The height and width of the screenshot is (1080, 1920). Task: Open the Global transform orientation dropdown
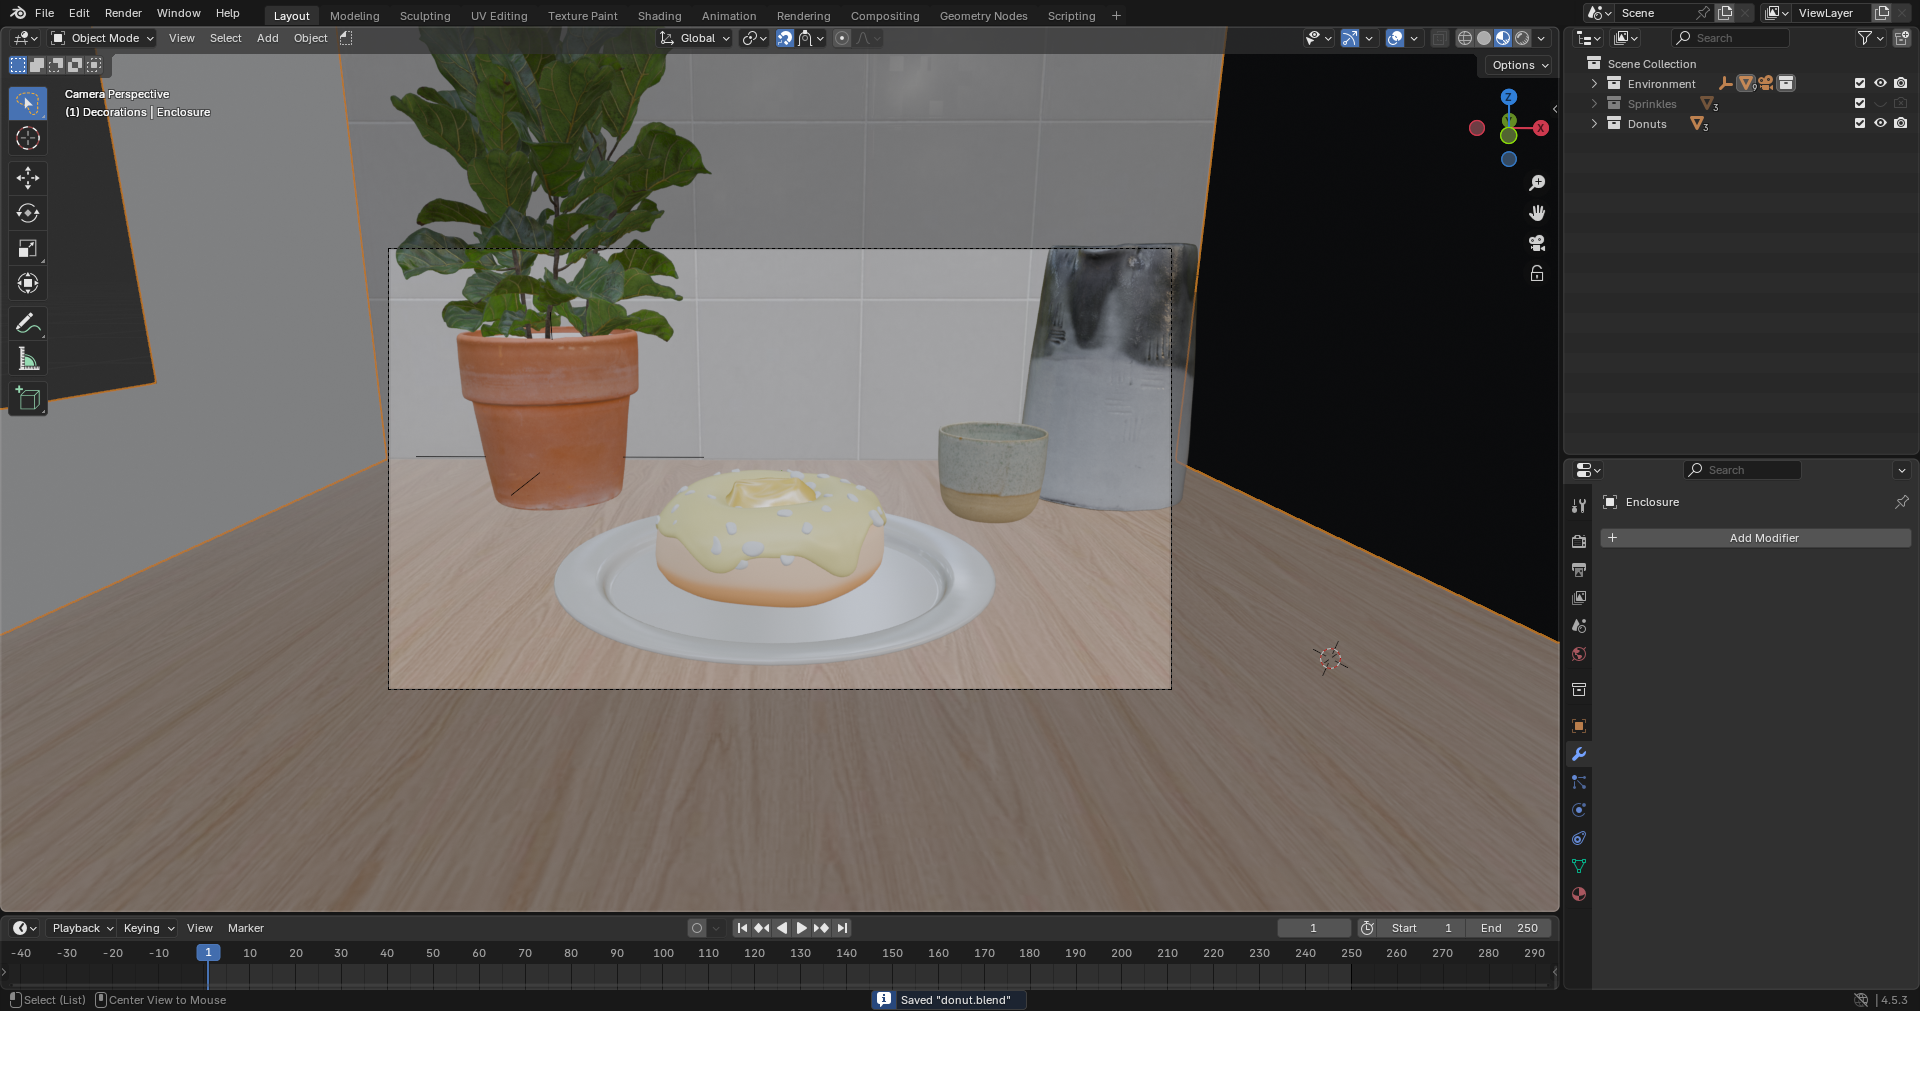coord(695,38)
